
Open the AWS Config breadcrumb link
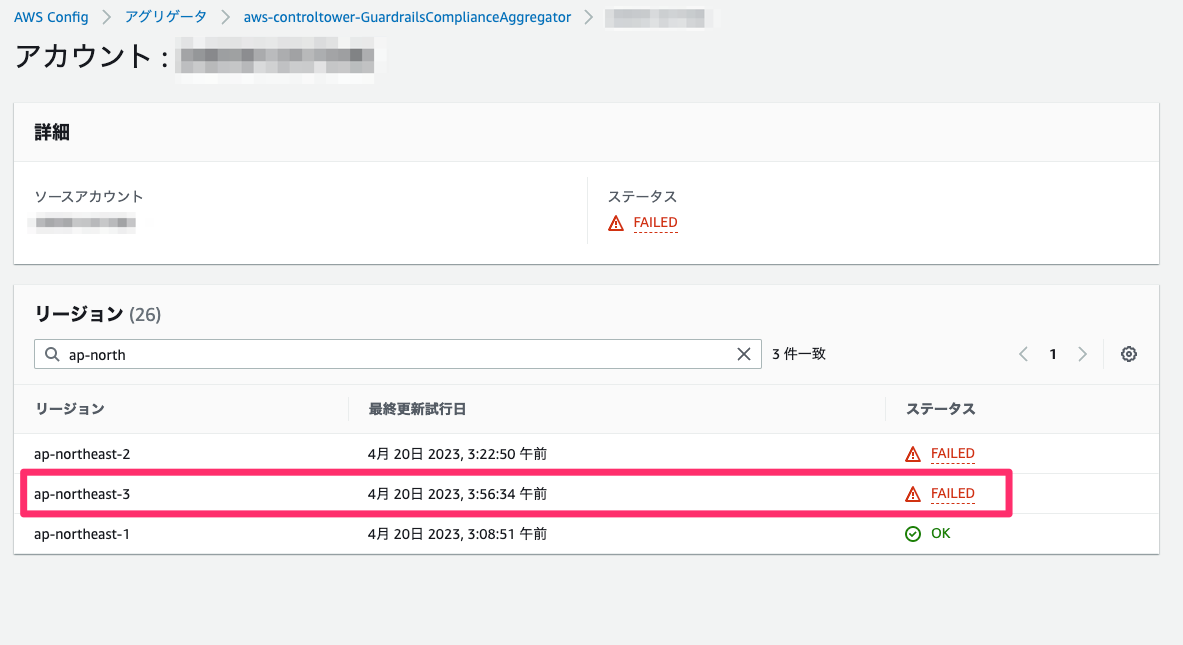click(51, 17)
